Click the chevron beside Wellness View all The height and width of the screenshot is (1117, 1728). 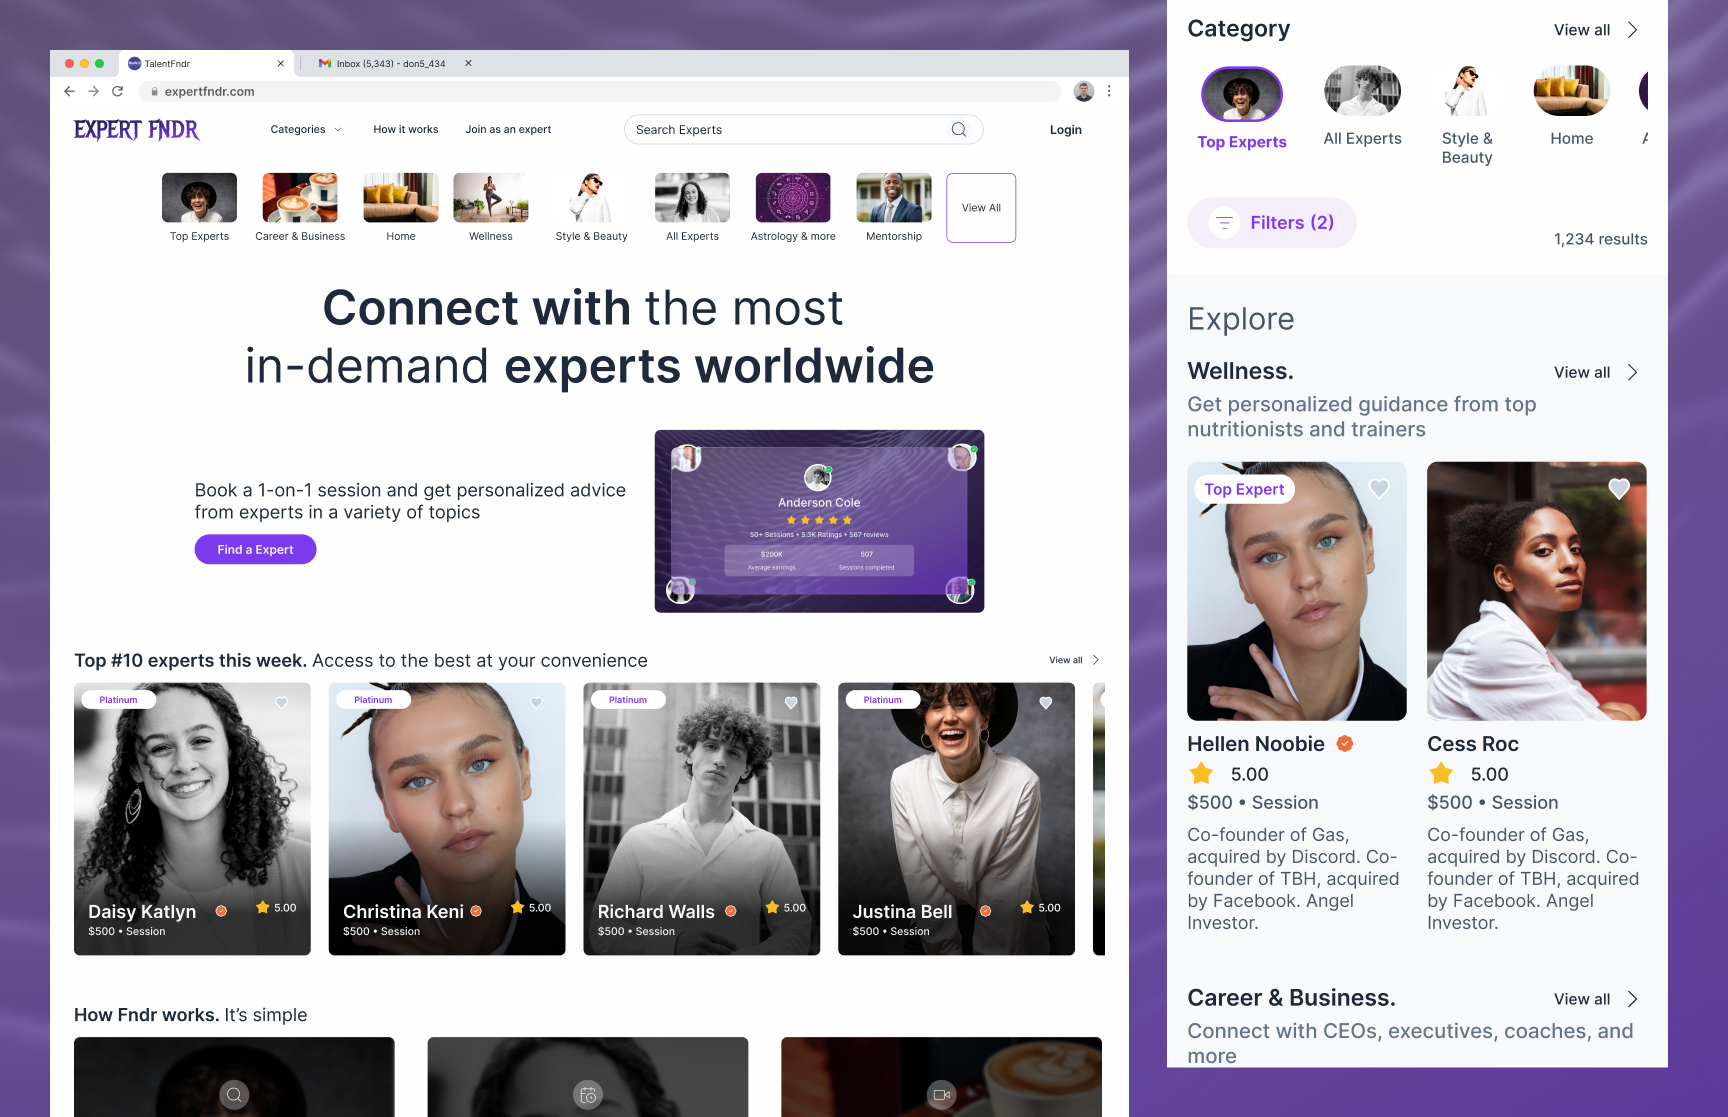point(1632,372)
